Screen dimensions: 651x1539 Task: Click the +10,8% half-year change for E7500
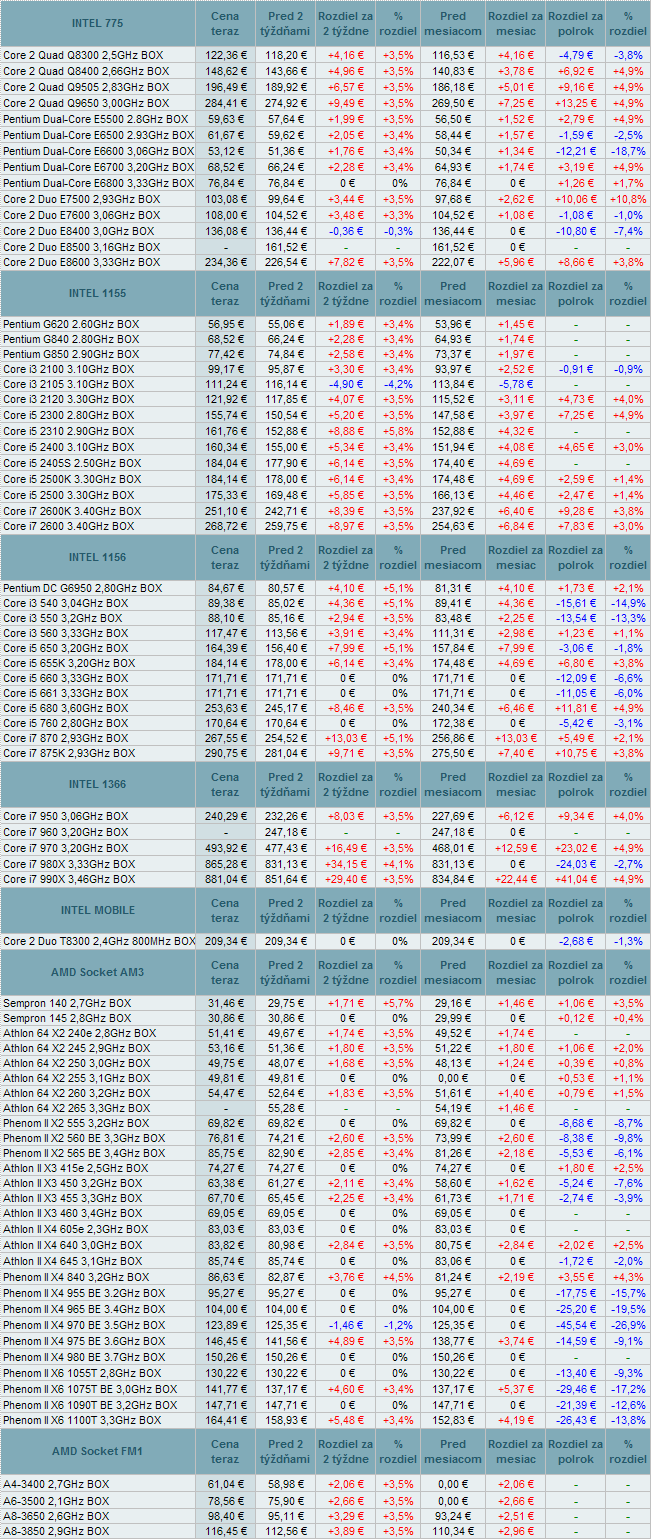click(628, 199)
